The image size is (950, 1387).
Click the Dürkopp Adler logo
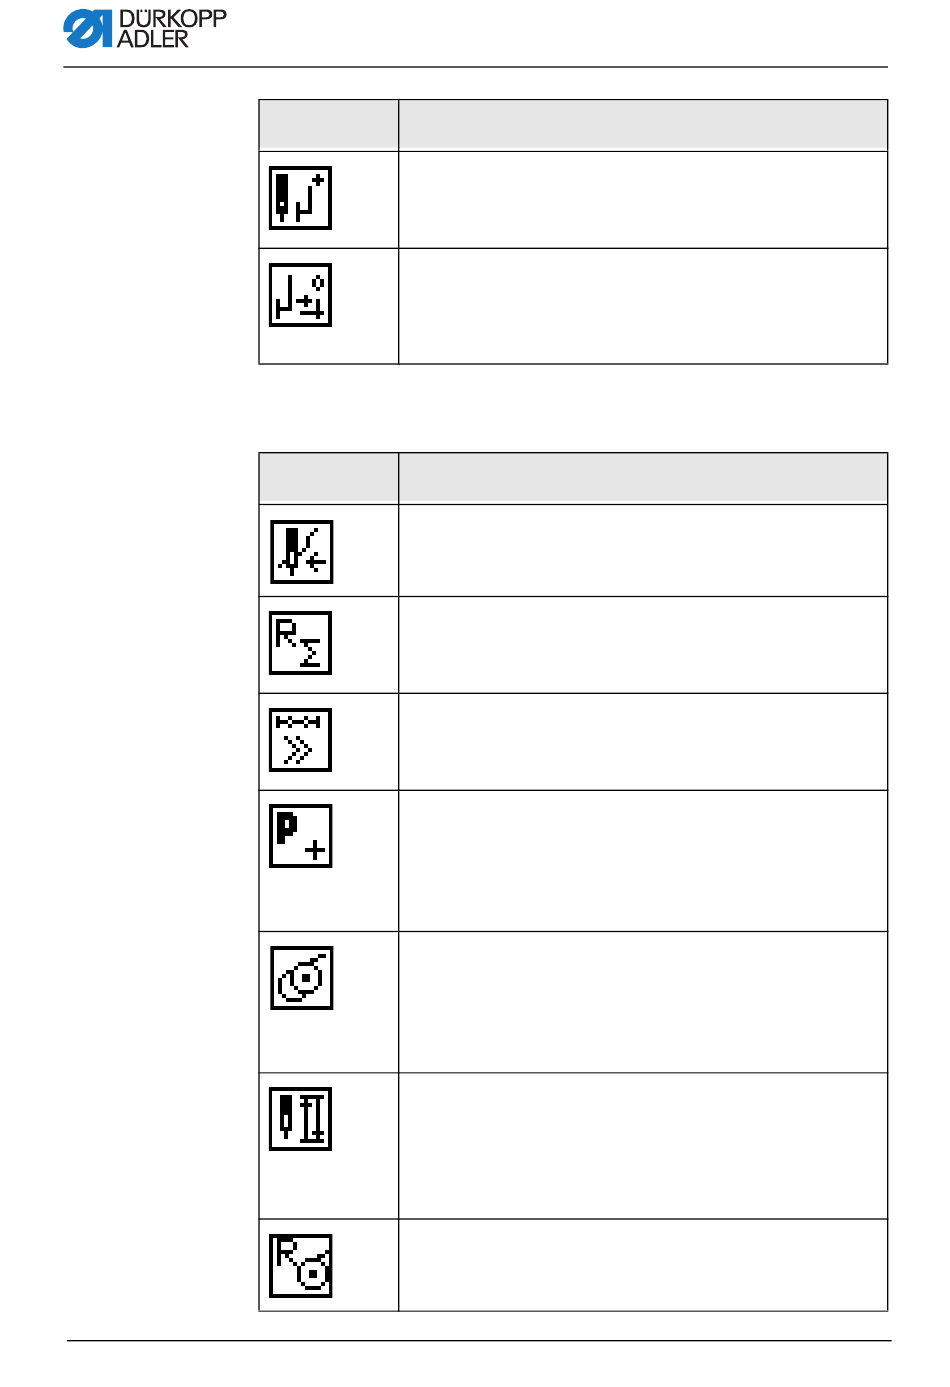145,28
